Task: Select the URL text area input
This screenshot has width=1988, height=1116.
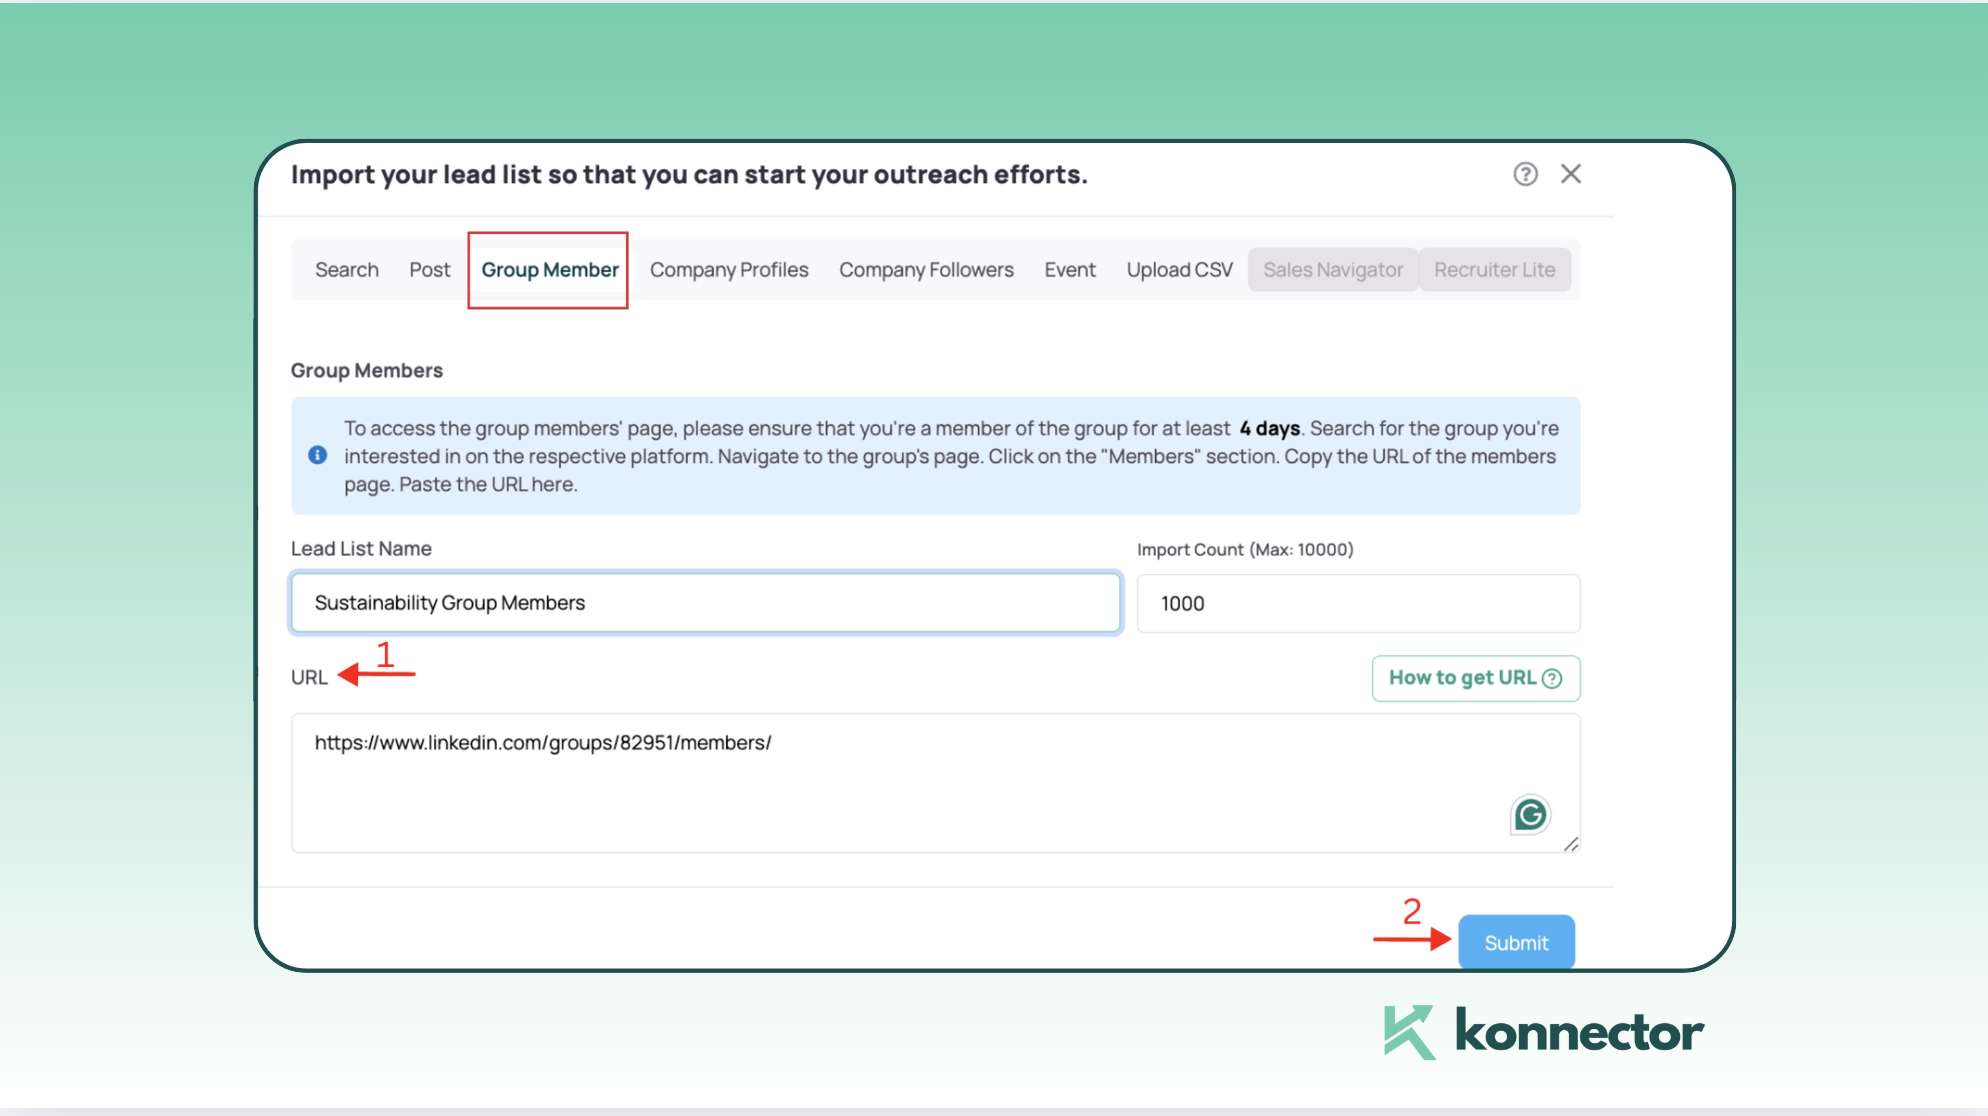Action: [934, 781]
